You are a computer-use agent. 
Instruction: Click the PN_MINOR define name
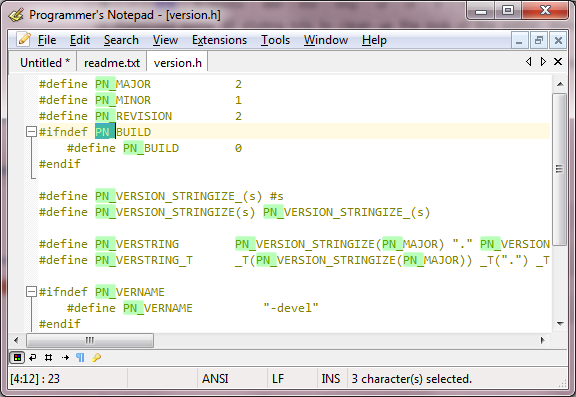[x=123, y=100]
